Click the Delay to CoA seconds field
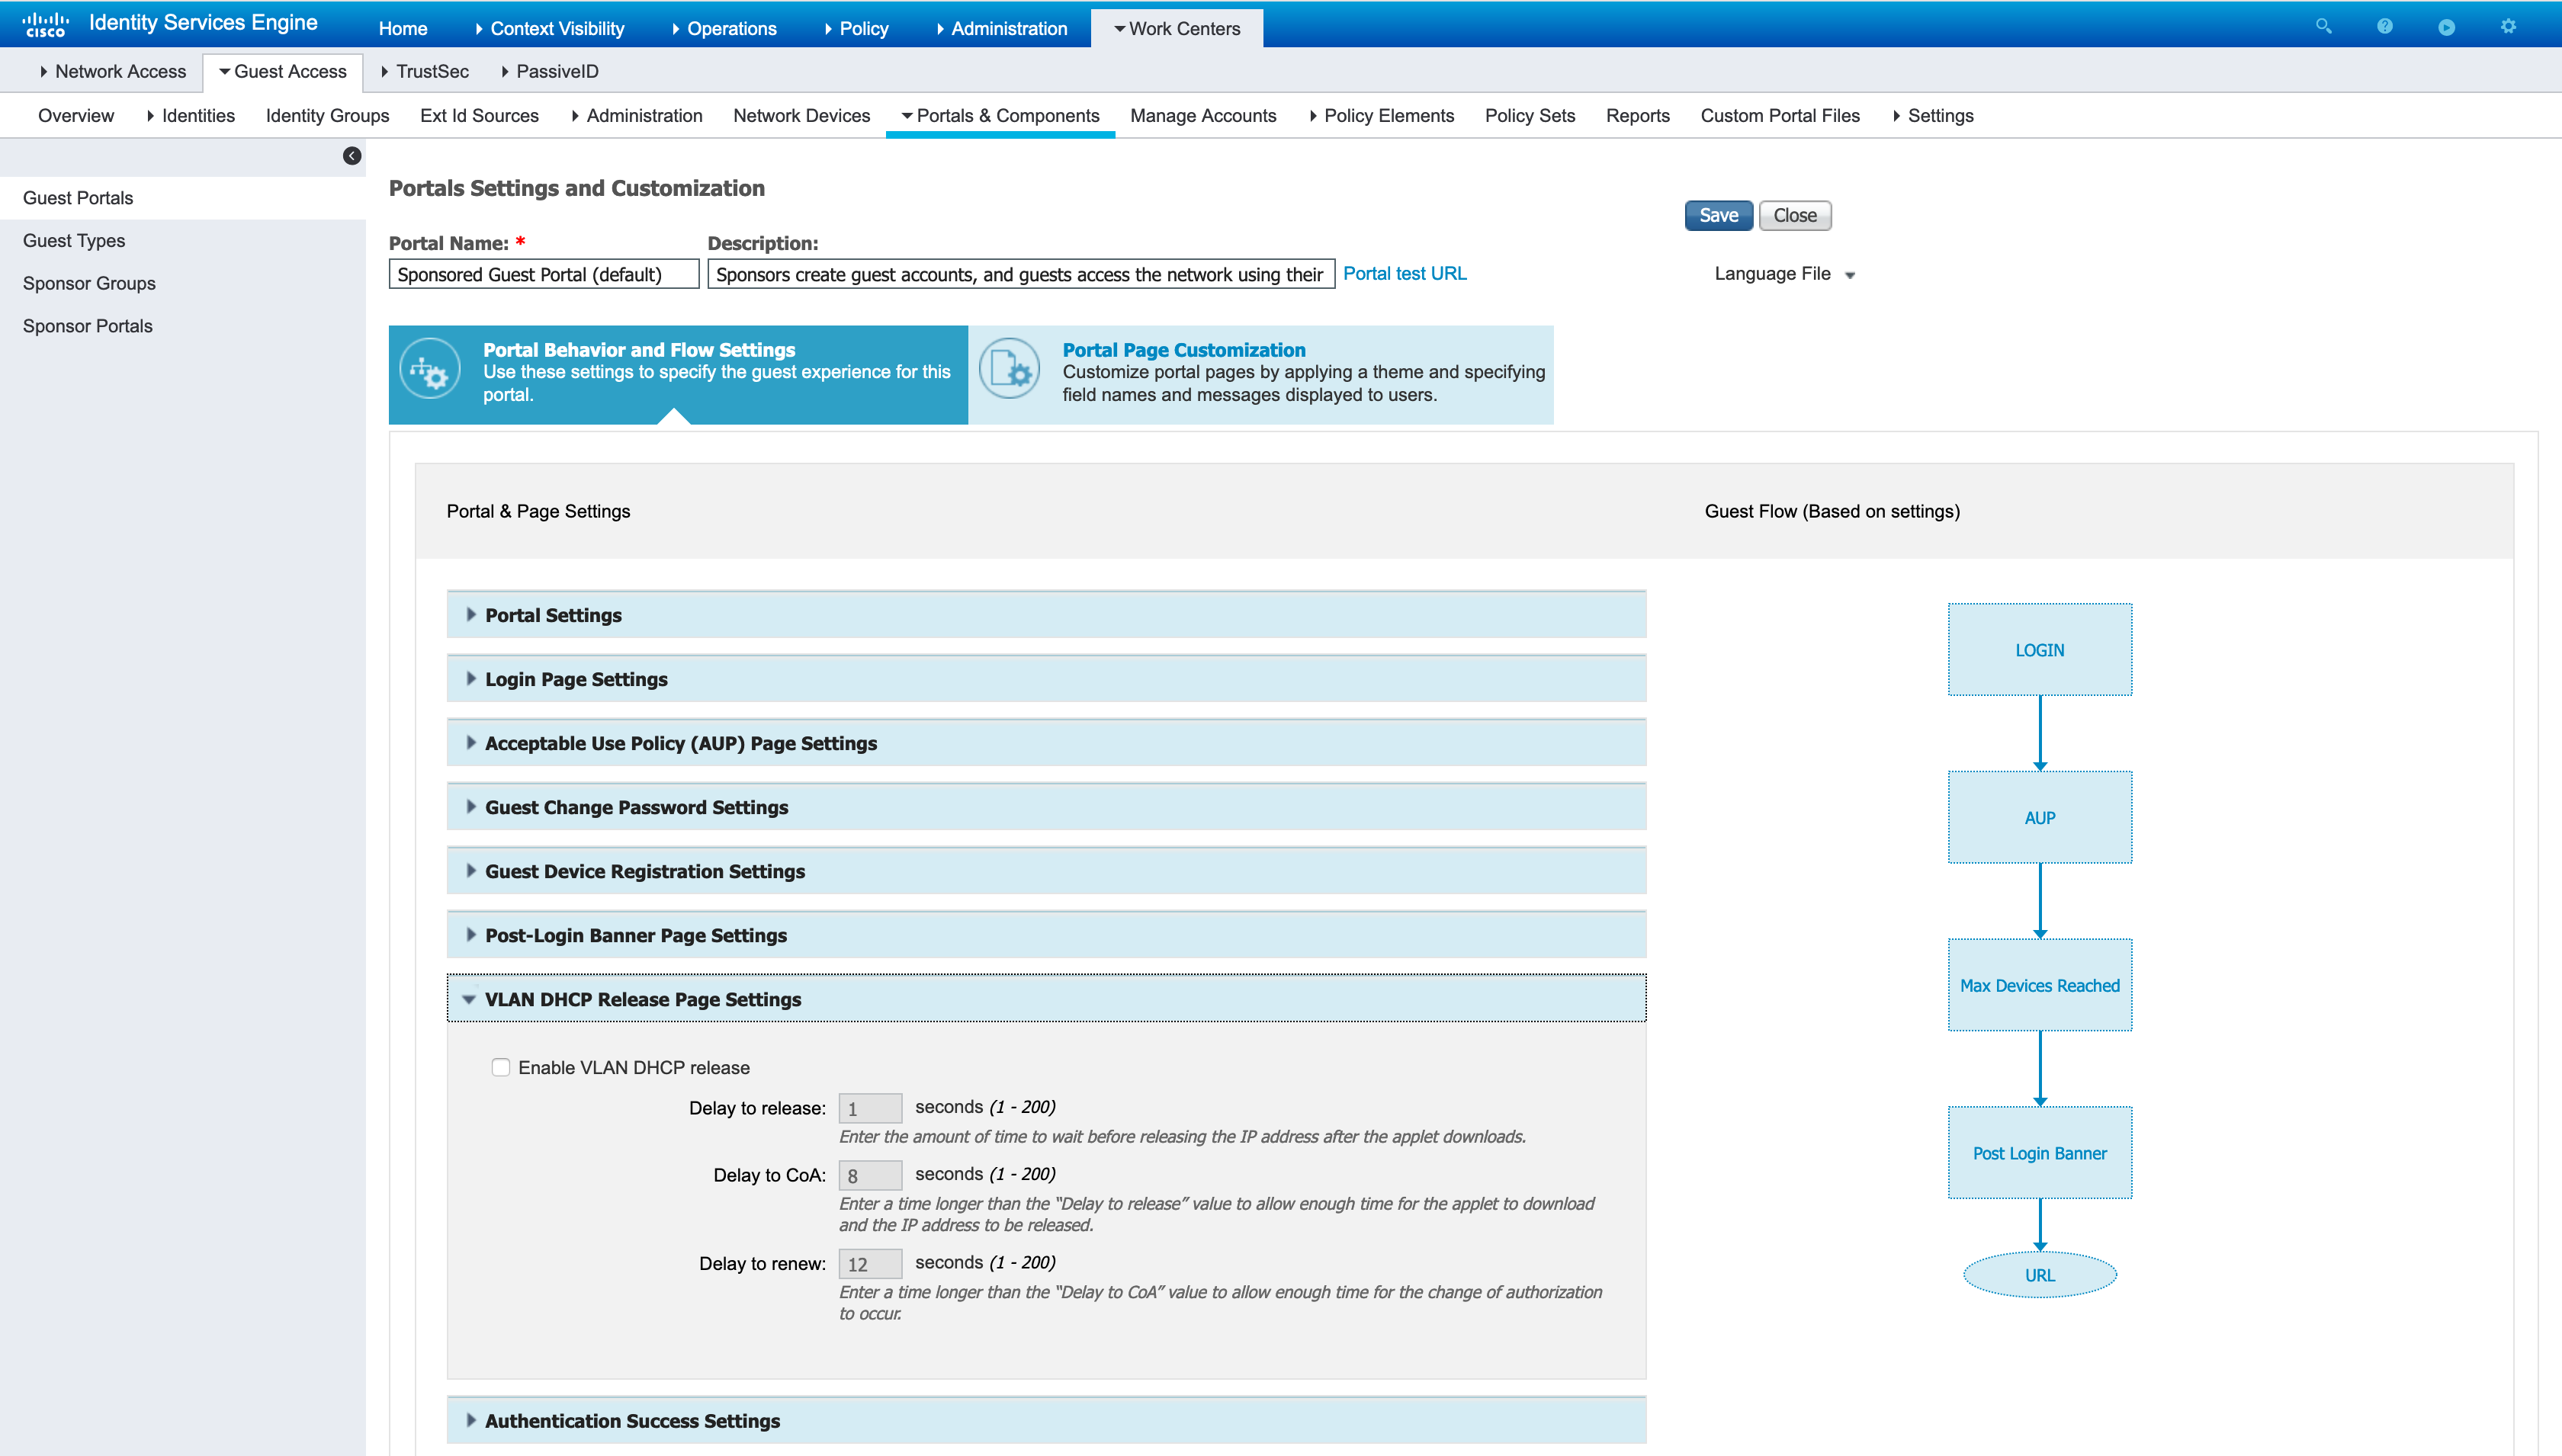Screen dimensions: 2562x1456 coord(870,1175)
